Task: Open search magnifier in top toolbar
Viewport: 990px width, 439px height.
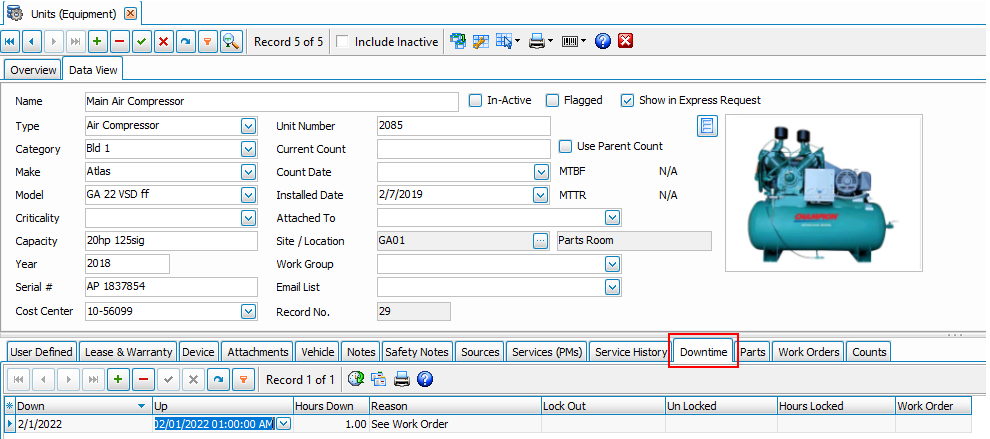Action: point(231,42)
